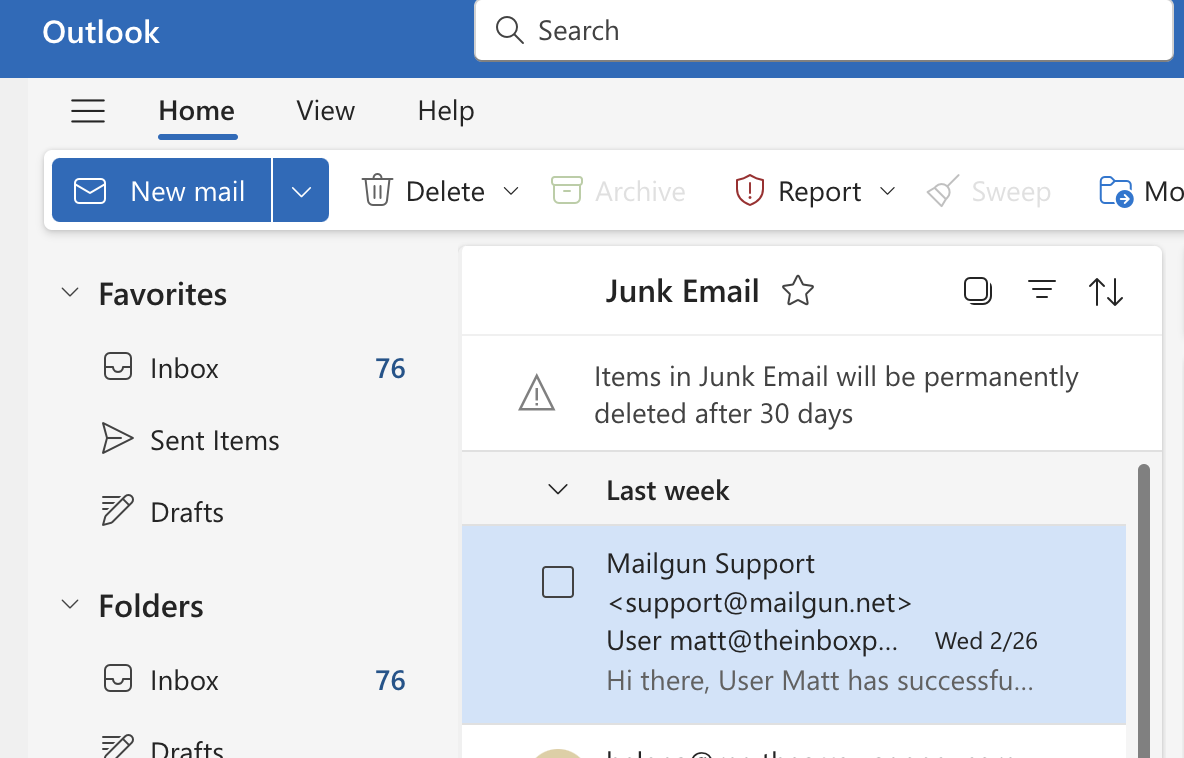The height and width of the screenshot is (758, 1184).
Task: Open the Report phishing icon
Action: (748, 191)
